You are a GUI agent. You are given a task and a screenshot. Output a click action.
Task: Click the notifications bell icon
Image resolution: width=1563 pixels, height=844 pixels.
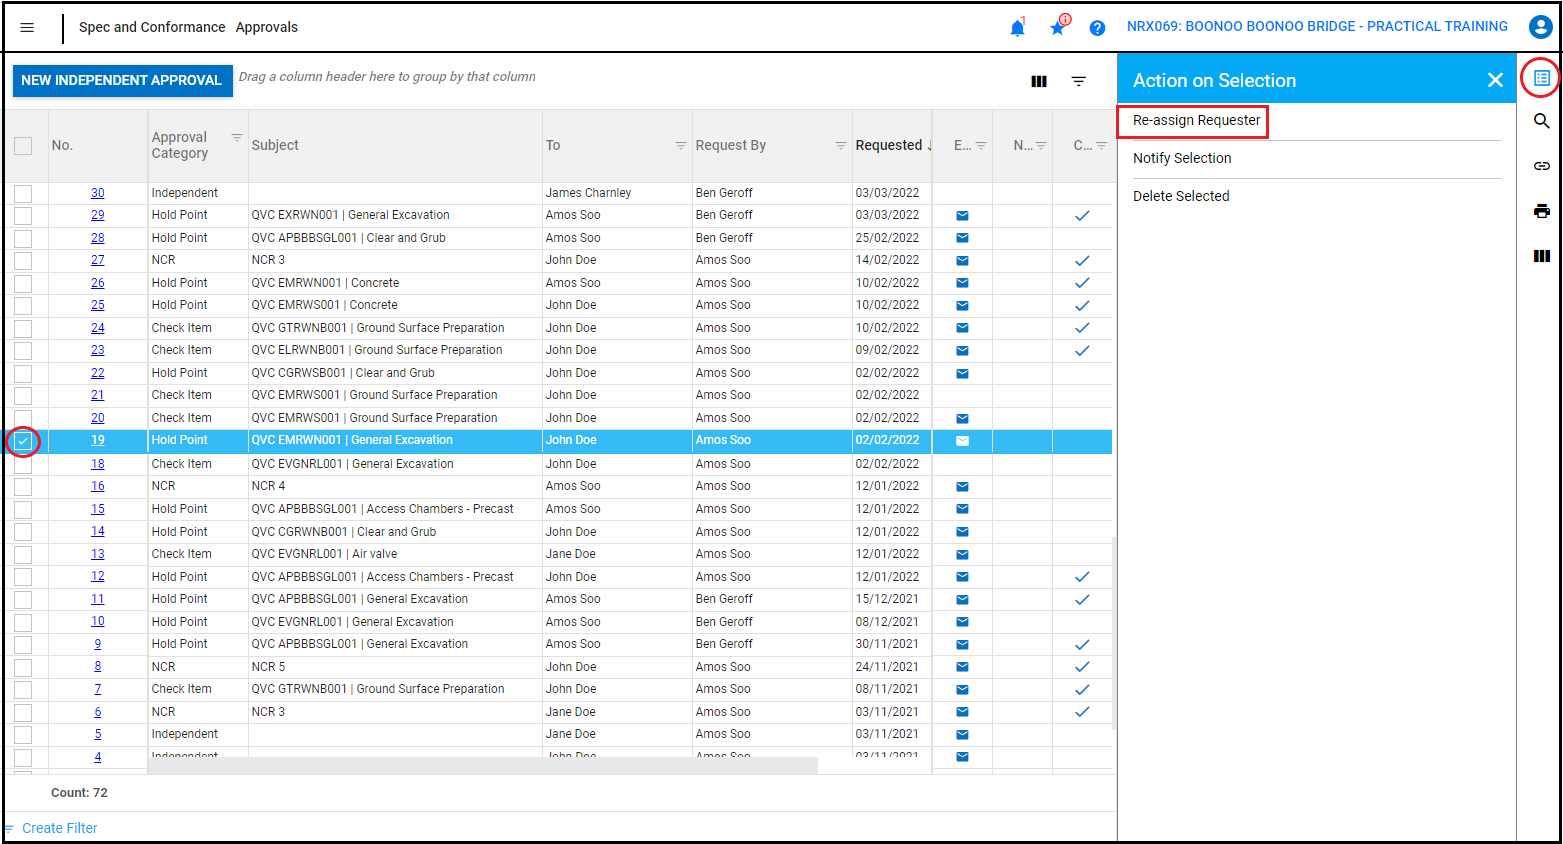pyautogui.click(x=1017, y=28)
